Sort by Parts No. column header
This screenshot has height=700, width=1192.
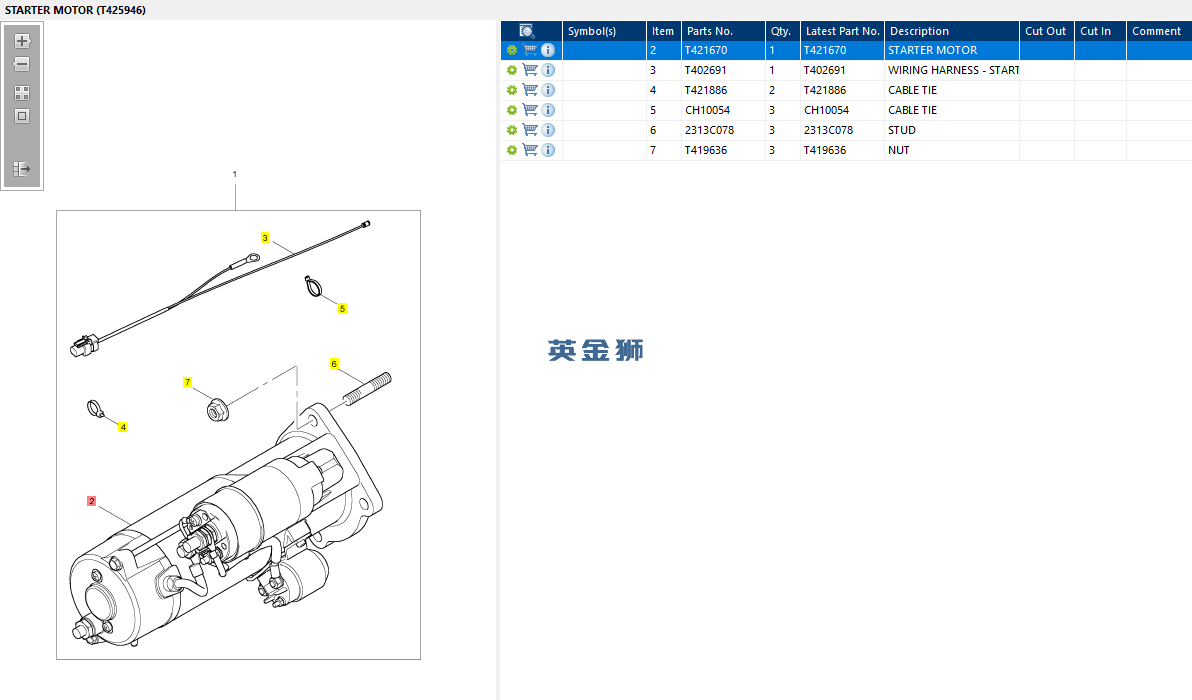click(723, 31)
